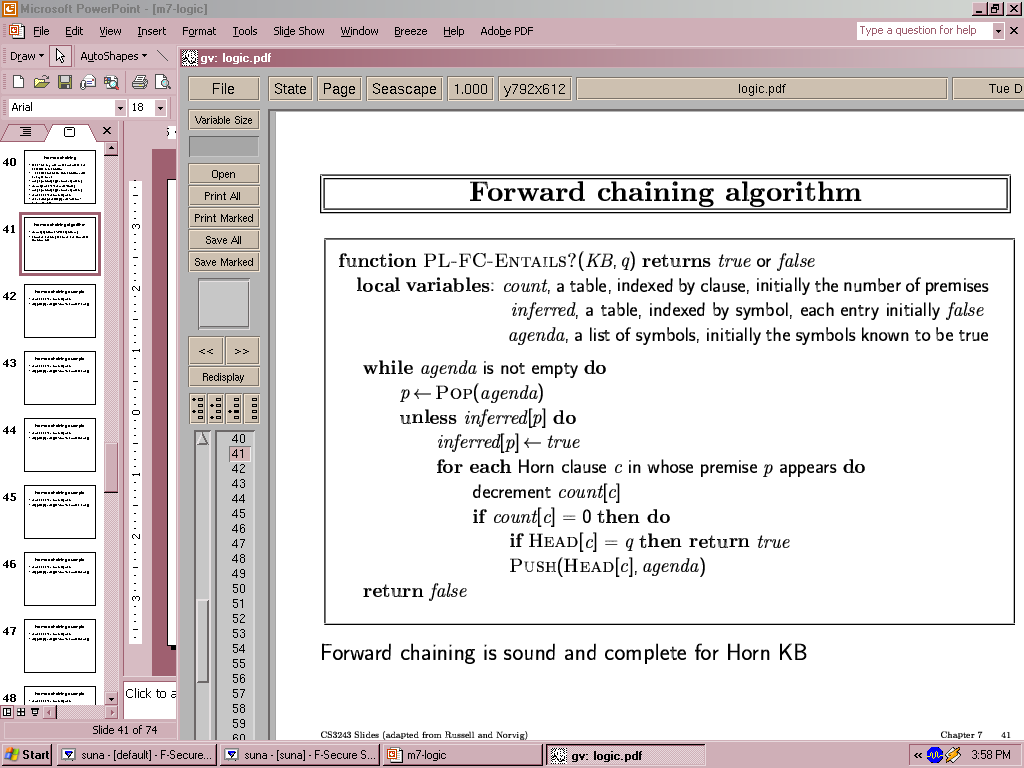
Task: Select the arrow pointer Select Objects tool
Action: (60, 56)
